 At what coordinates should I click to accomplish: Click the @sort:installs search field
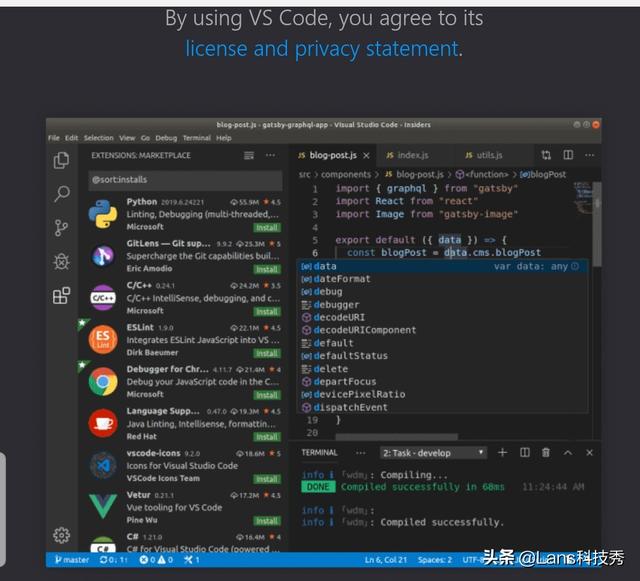[185, 180]
